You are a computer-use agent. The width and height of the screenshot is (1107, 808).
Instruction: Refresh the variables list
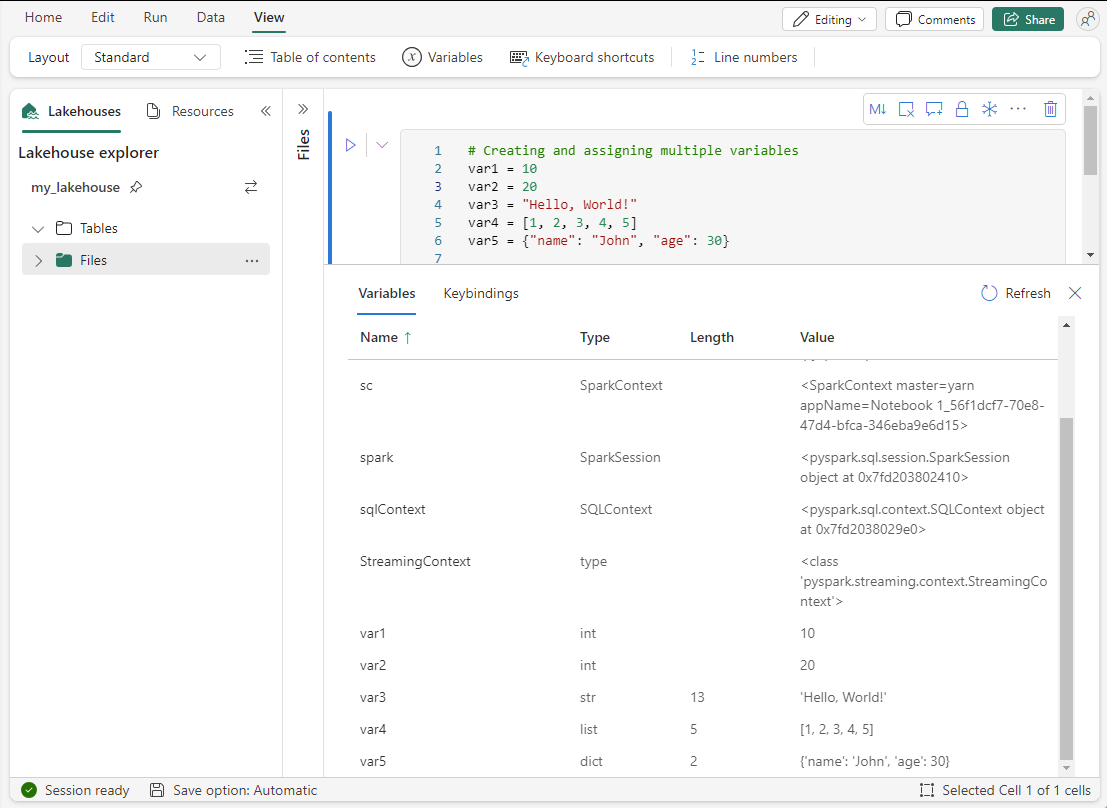[x=1015, y=292]
